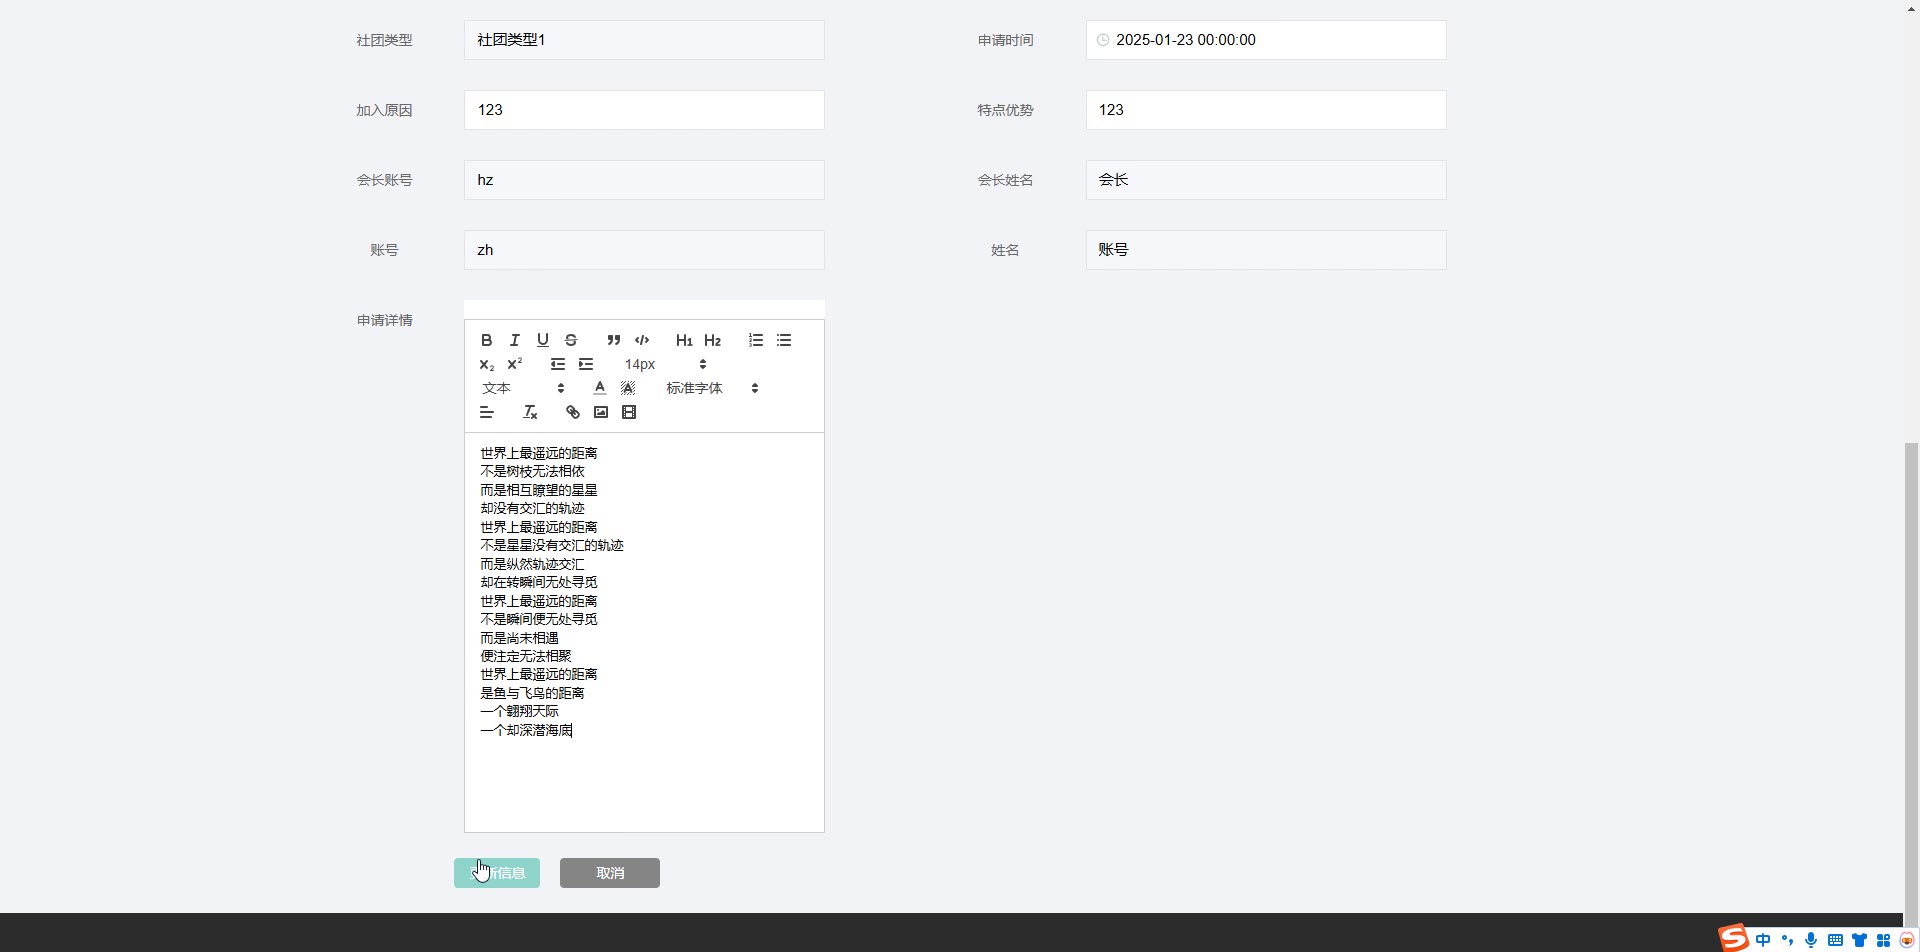Image resolution: width=1920 pixels, height=952 pixels.
Task: Click the 取消 cancel button
Action: (610, 873)
